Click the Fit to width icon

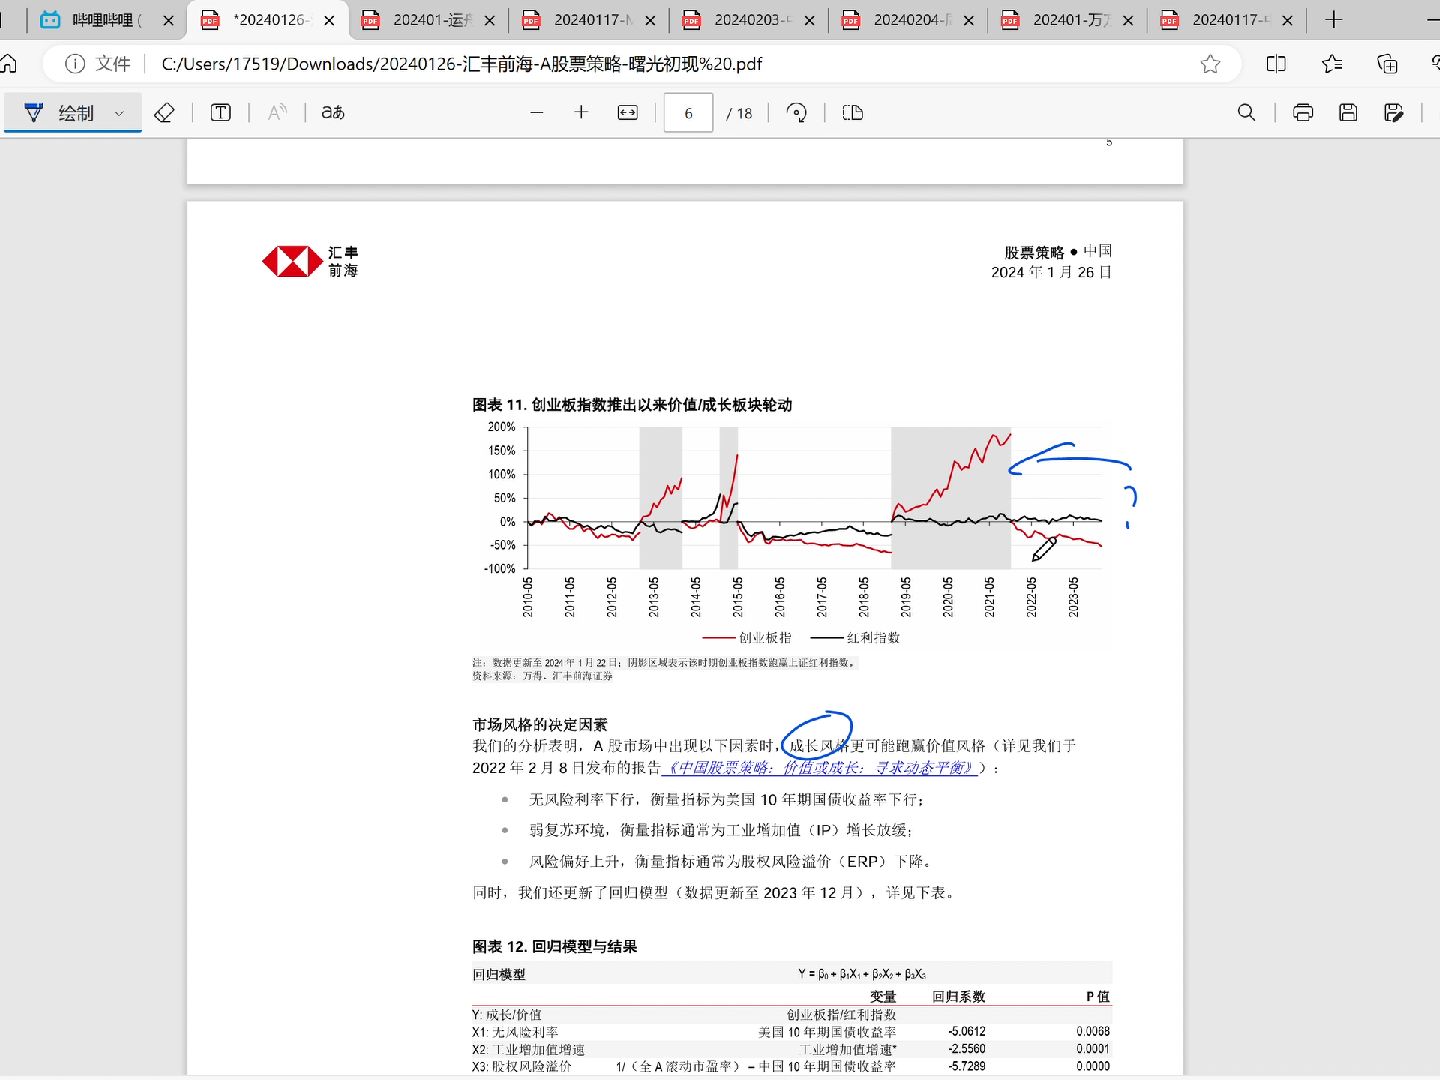click(628, 113)
